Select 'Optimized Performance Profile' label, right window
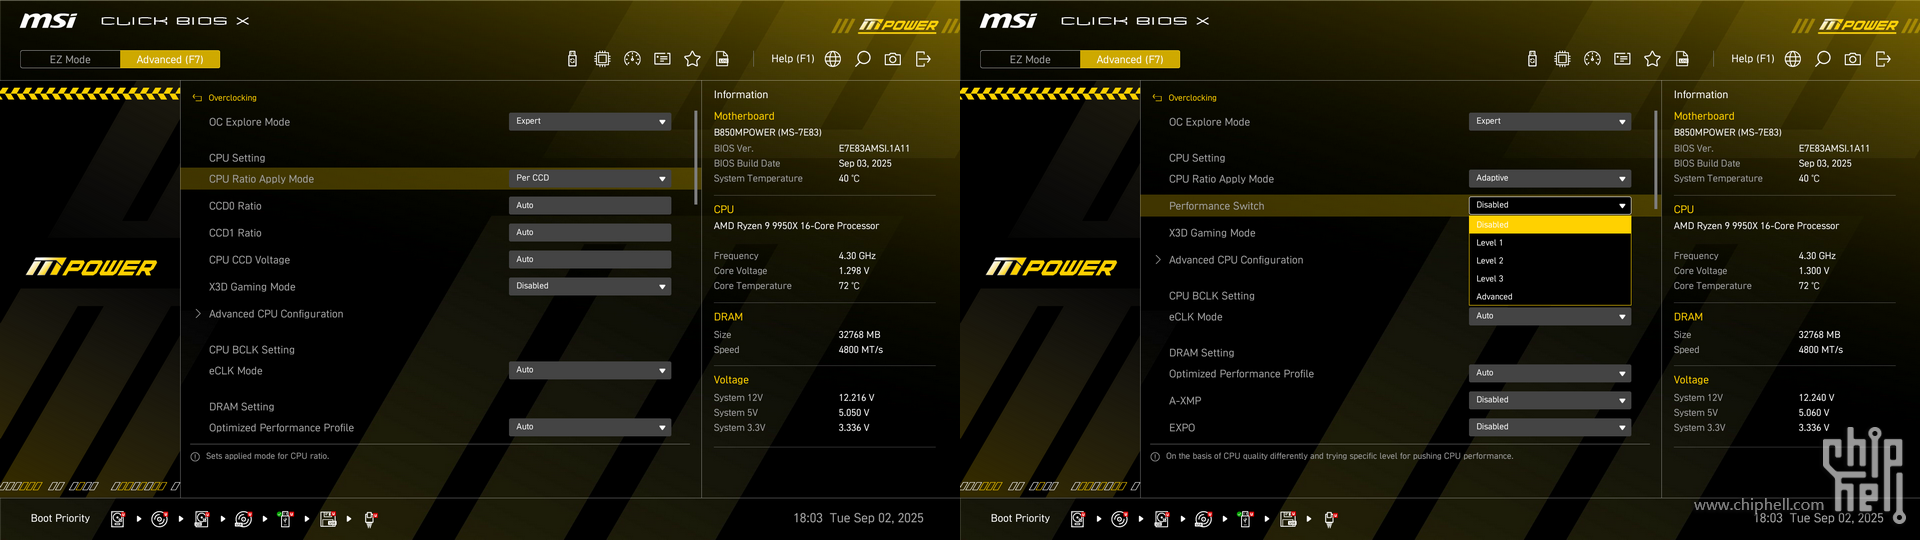1920x540 pixels. click(x=1241, y=374)
